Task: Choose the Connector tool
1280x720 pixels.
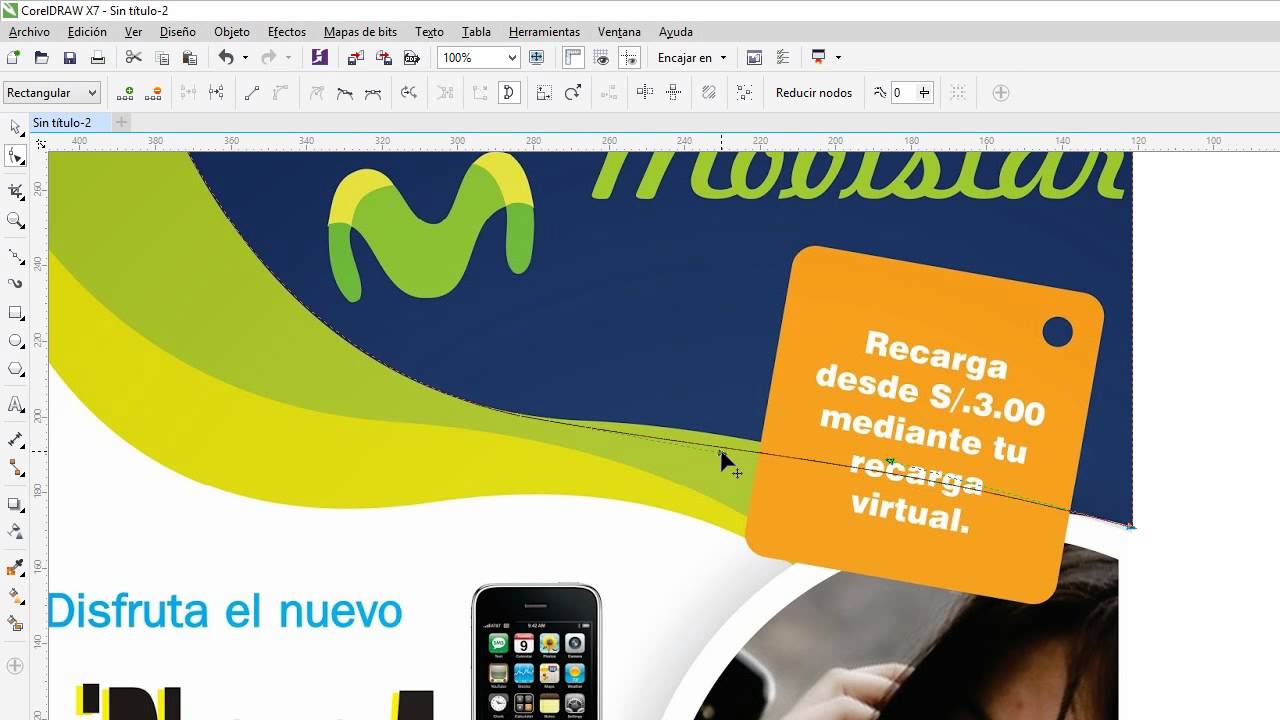Action: click(15, 468)
